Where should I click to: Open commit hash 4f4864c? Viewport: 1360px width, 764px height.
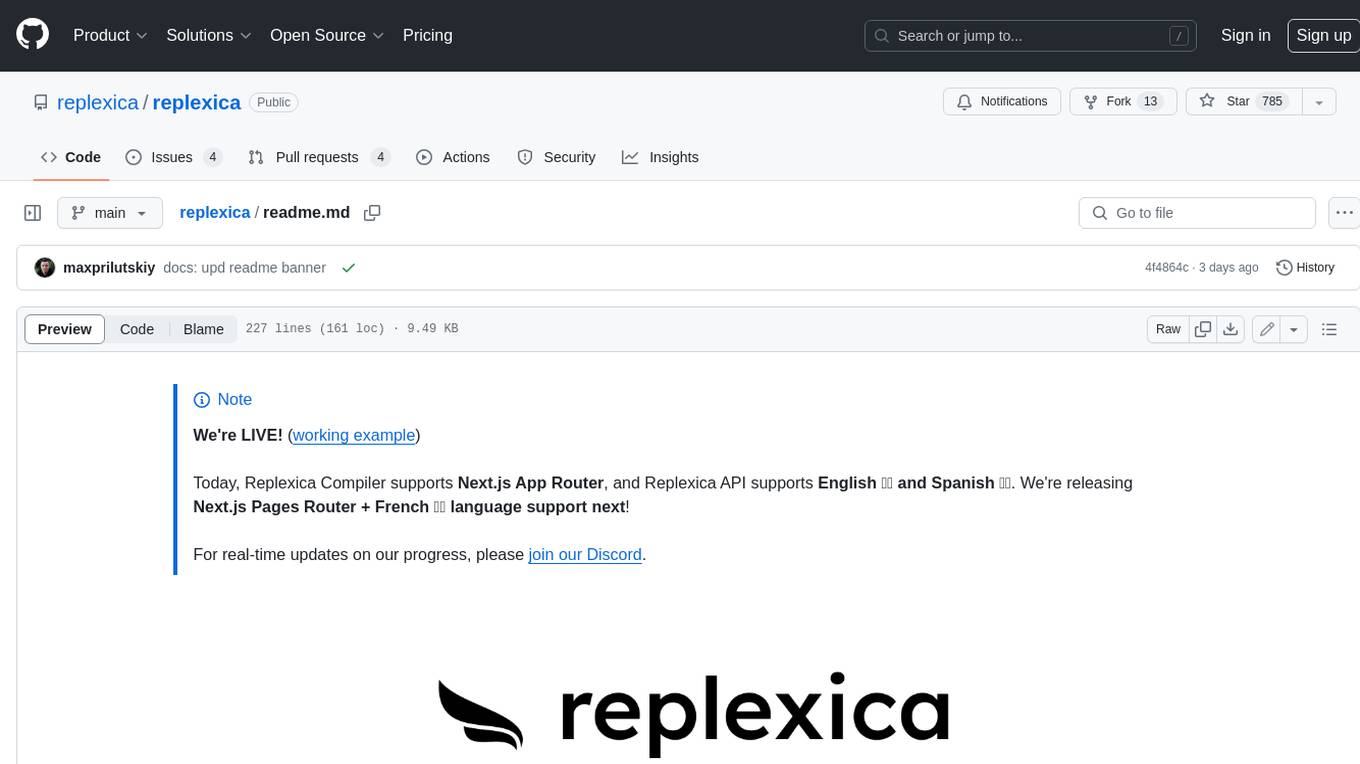1167,267
